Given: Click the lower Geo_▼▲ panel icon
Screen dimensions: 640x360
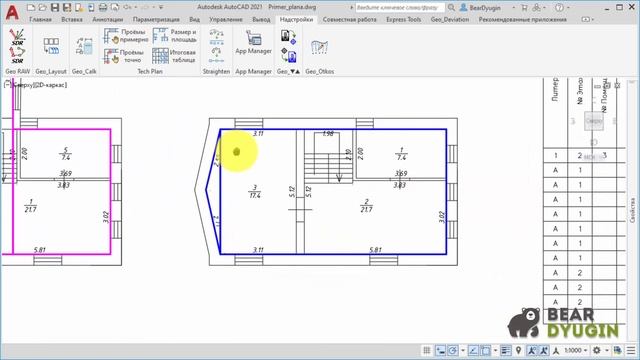Looking at the screenshot, I should [288, 55].
